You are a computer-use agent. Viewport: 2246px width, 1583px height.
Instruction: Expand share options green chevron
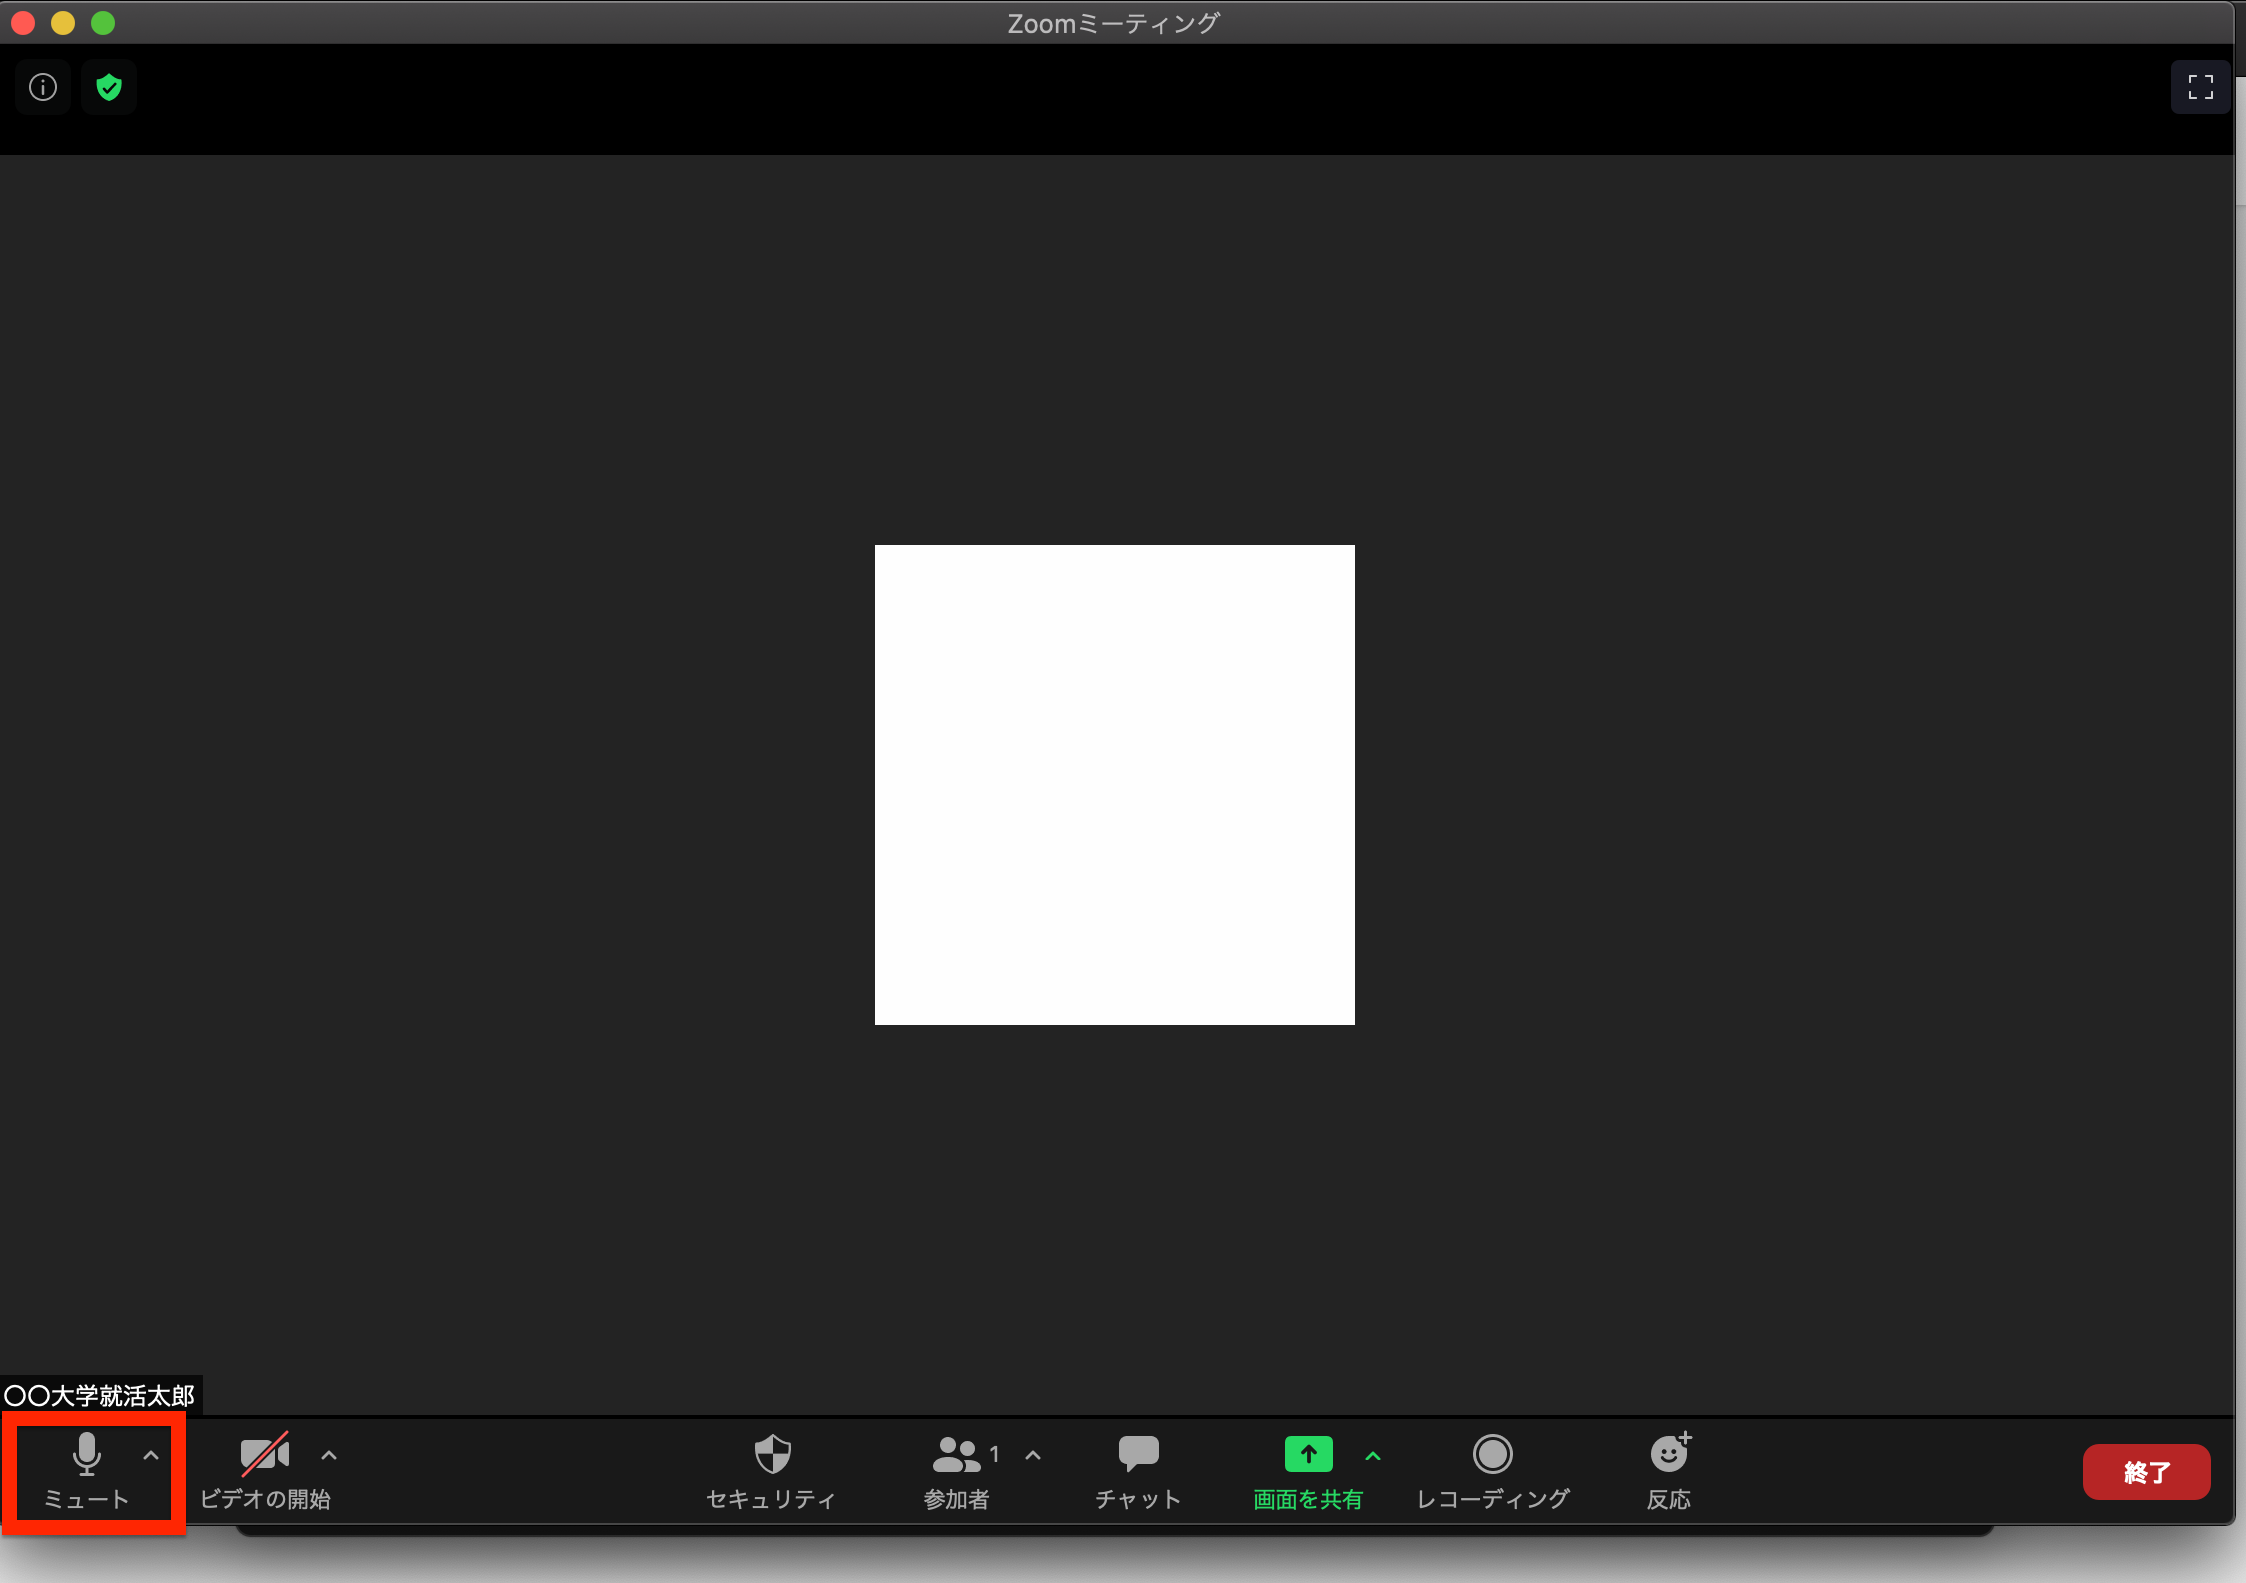[1373, 1456]
